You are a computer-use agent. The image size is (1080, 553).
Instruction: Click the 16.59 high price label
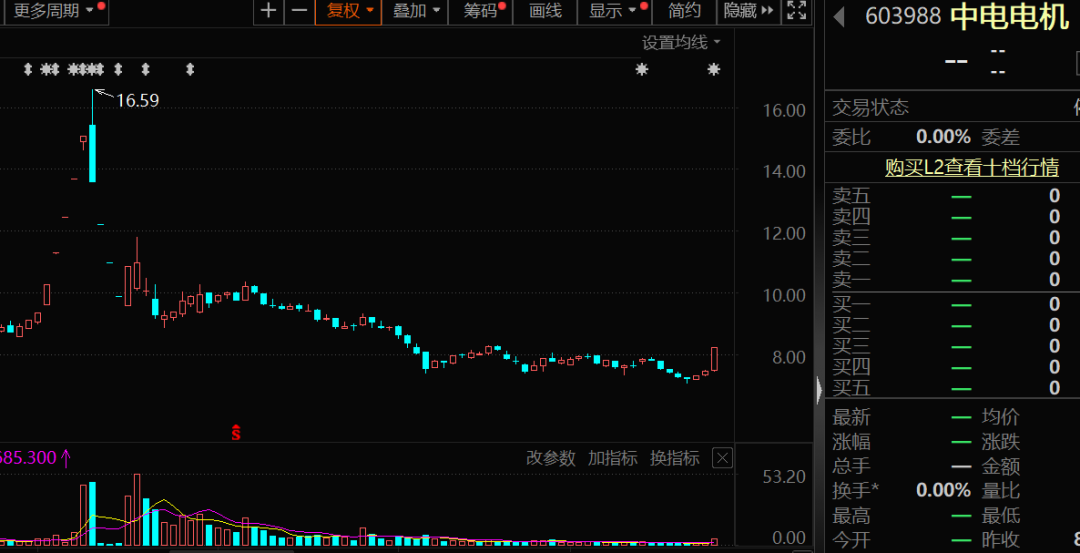(137, 100)
